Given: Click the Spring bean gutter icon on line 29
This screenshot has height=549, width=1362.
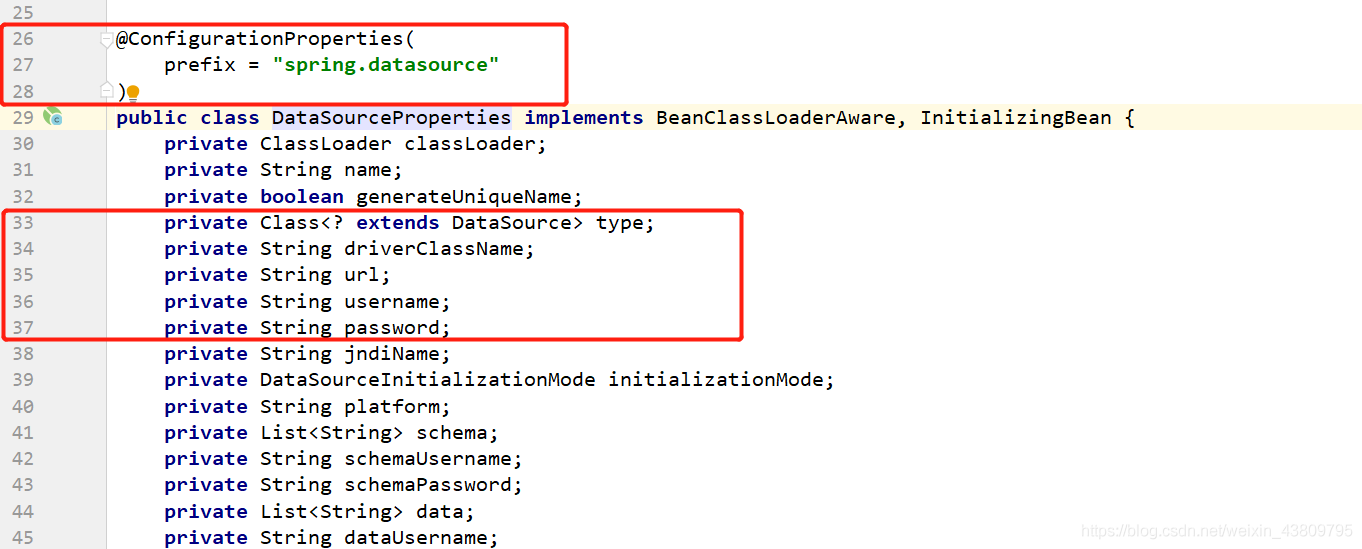Looking at the screenshot, I should point(53,117).
